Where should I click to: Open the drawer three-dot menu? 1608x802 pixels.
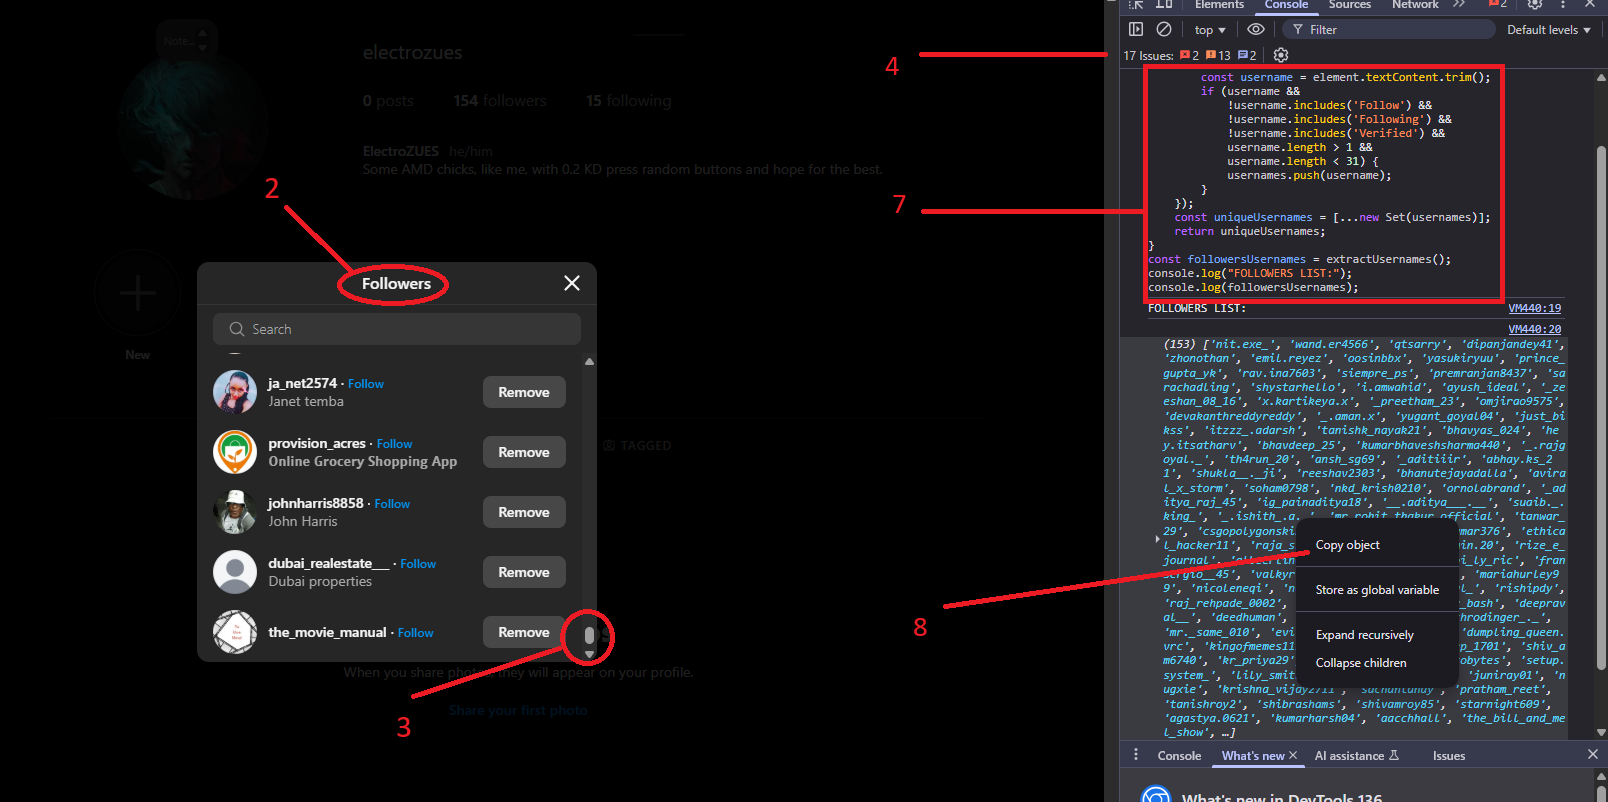point(1136,755)
